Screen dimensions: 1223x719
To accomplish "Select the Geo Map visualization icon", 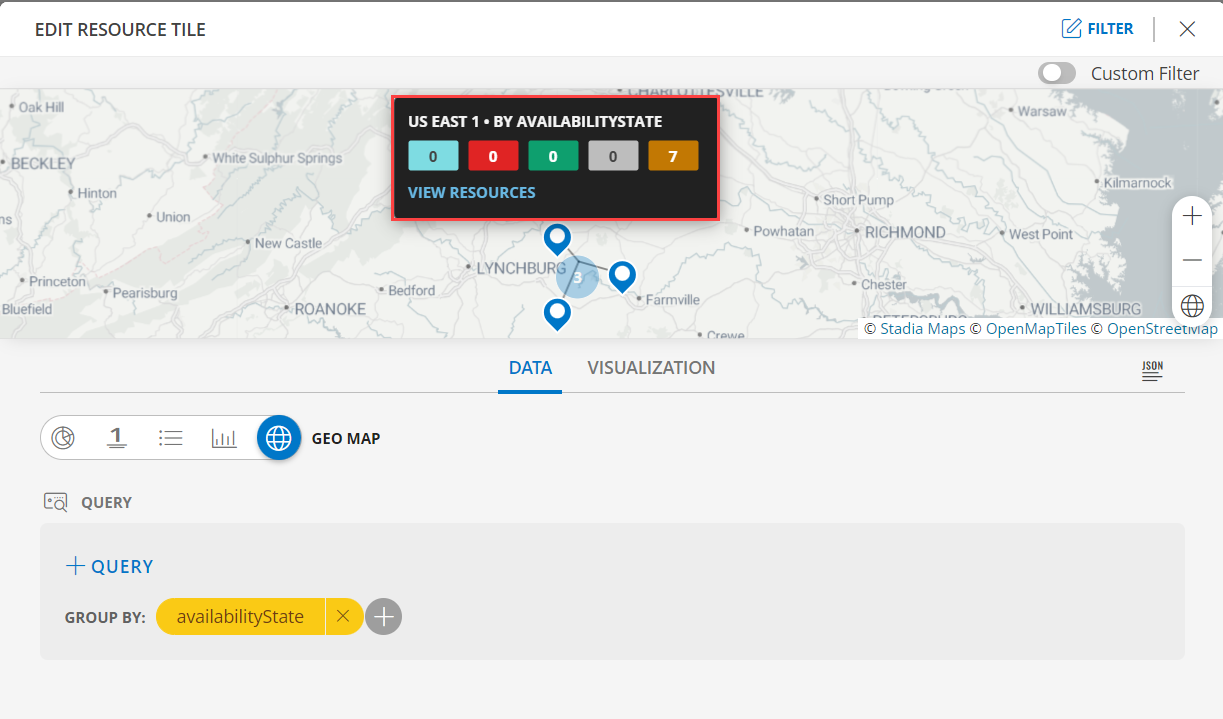I will [x=278, y=437].
